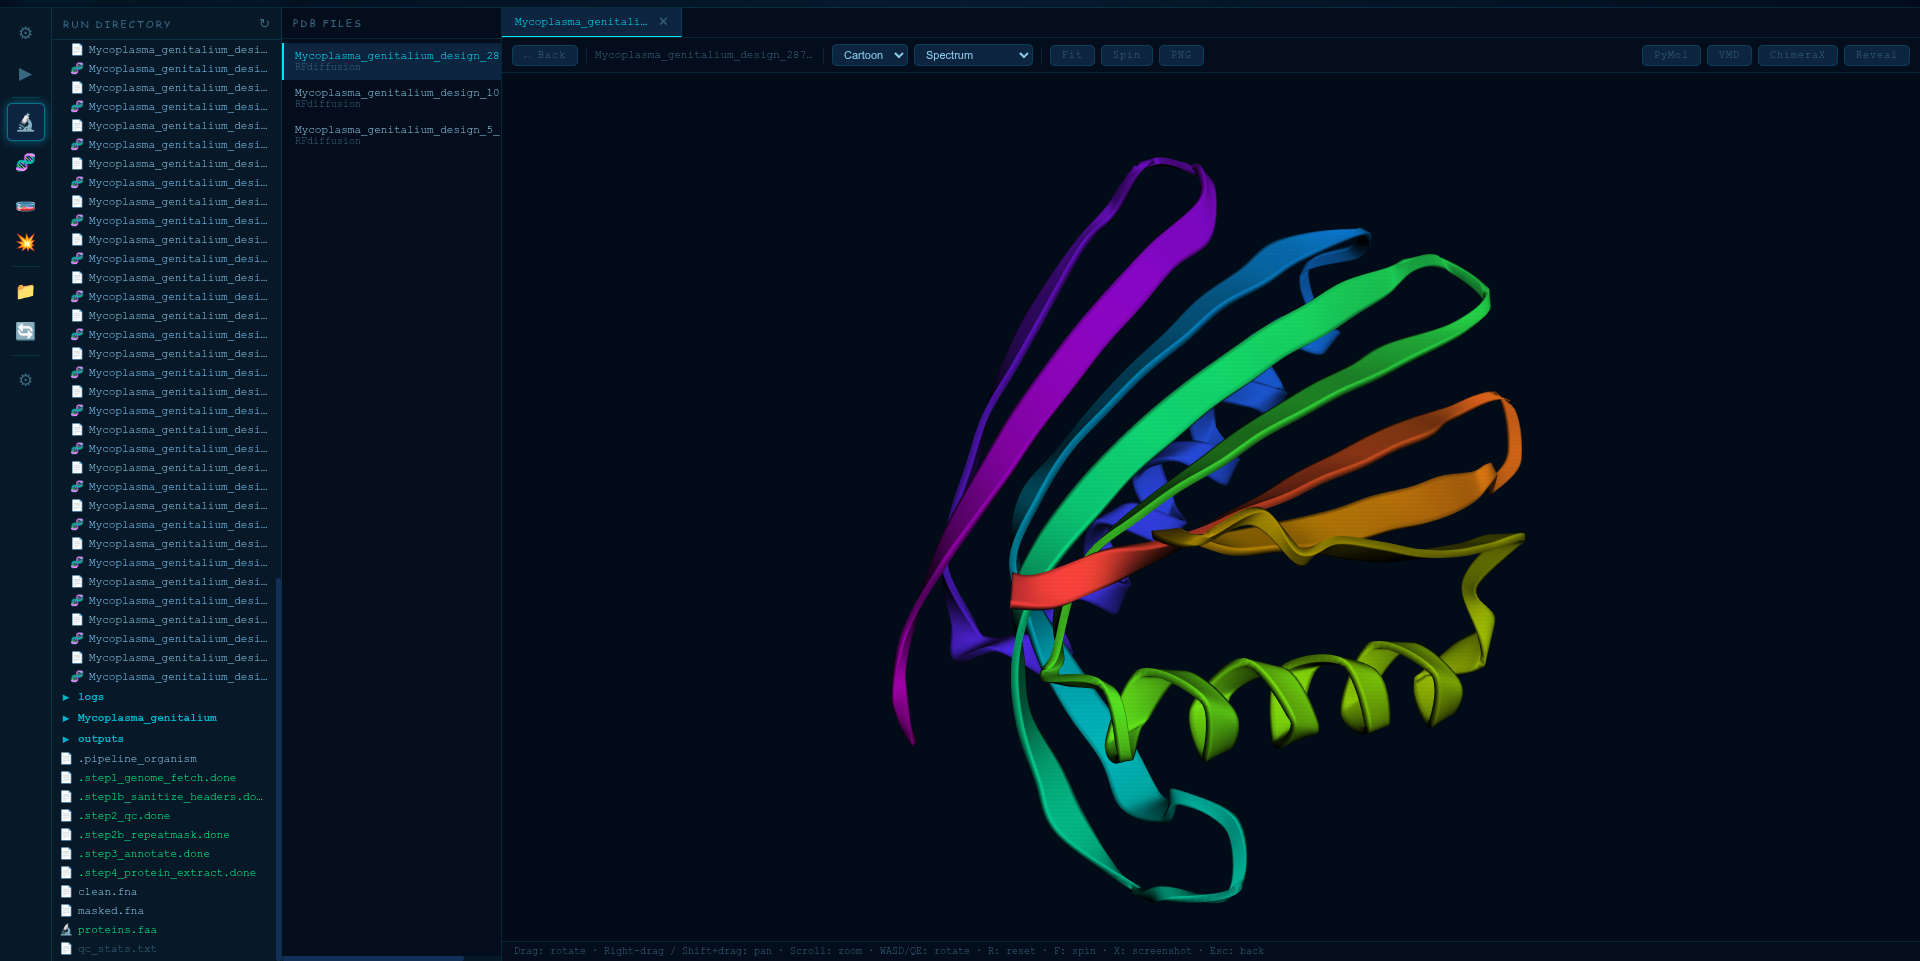Screen dimensions: 1920x961
Task: Click the run pipeline play icon
Action: (26, 74)
